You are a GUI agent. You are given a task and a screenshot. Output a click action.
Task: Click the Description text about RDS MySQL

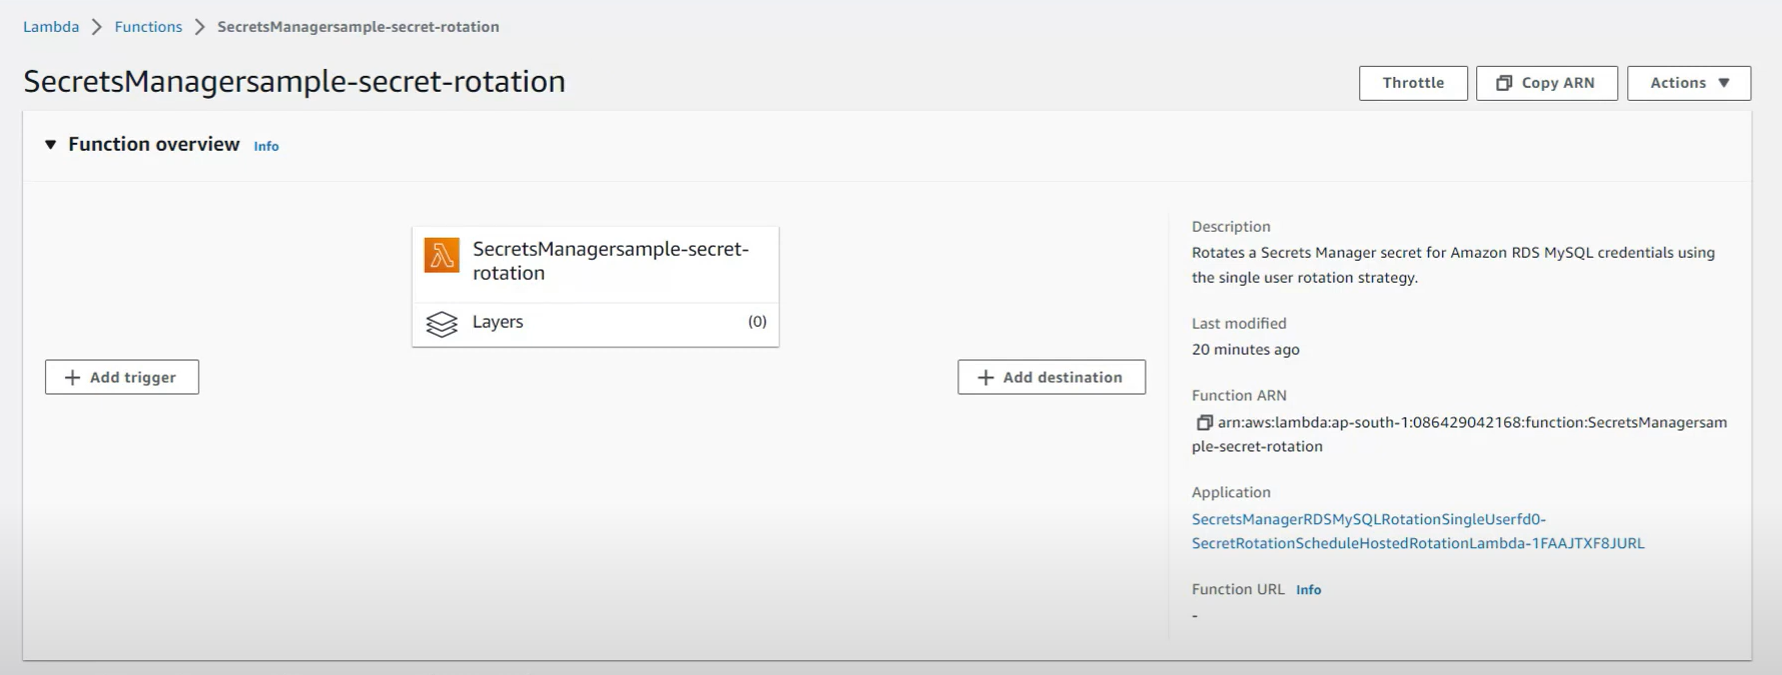tap(1453, 265)
